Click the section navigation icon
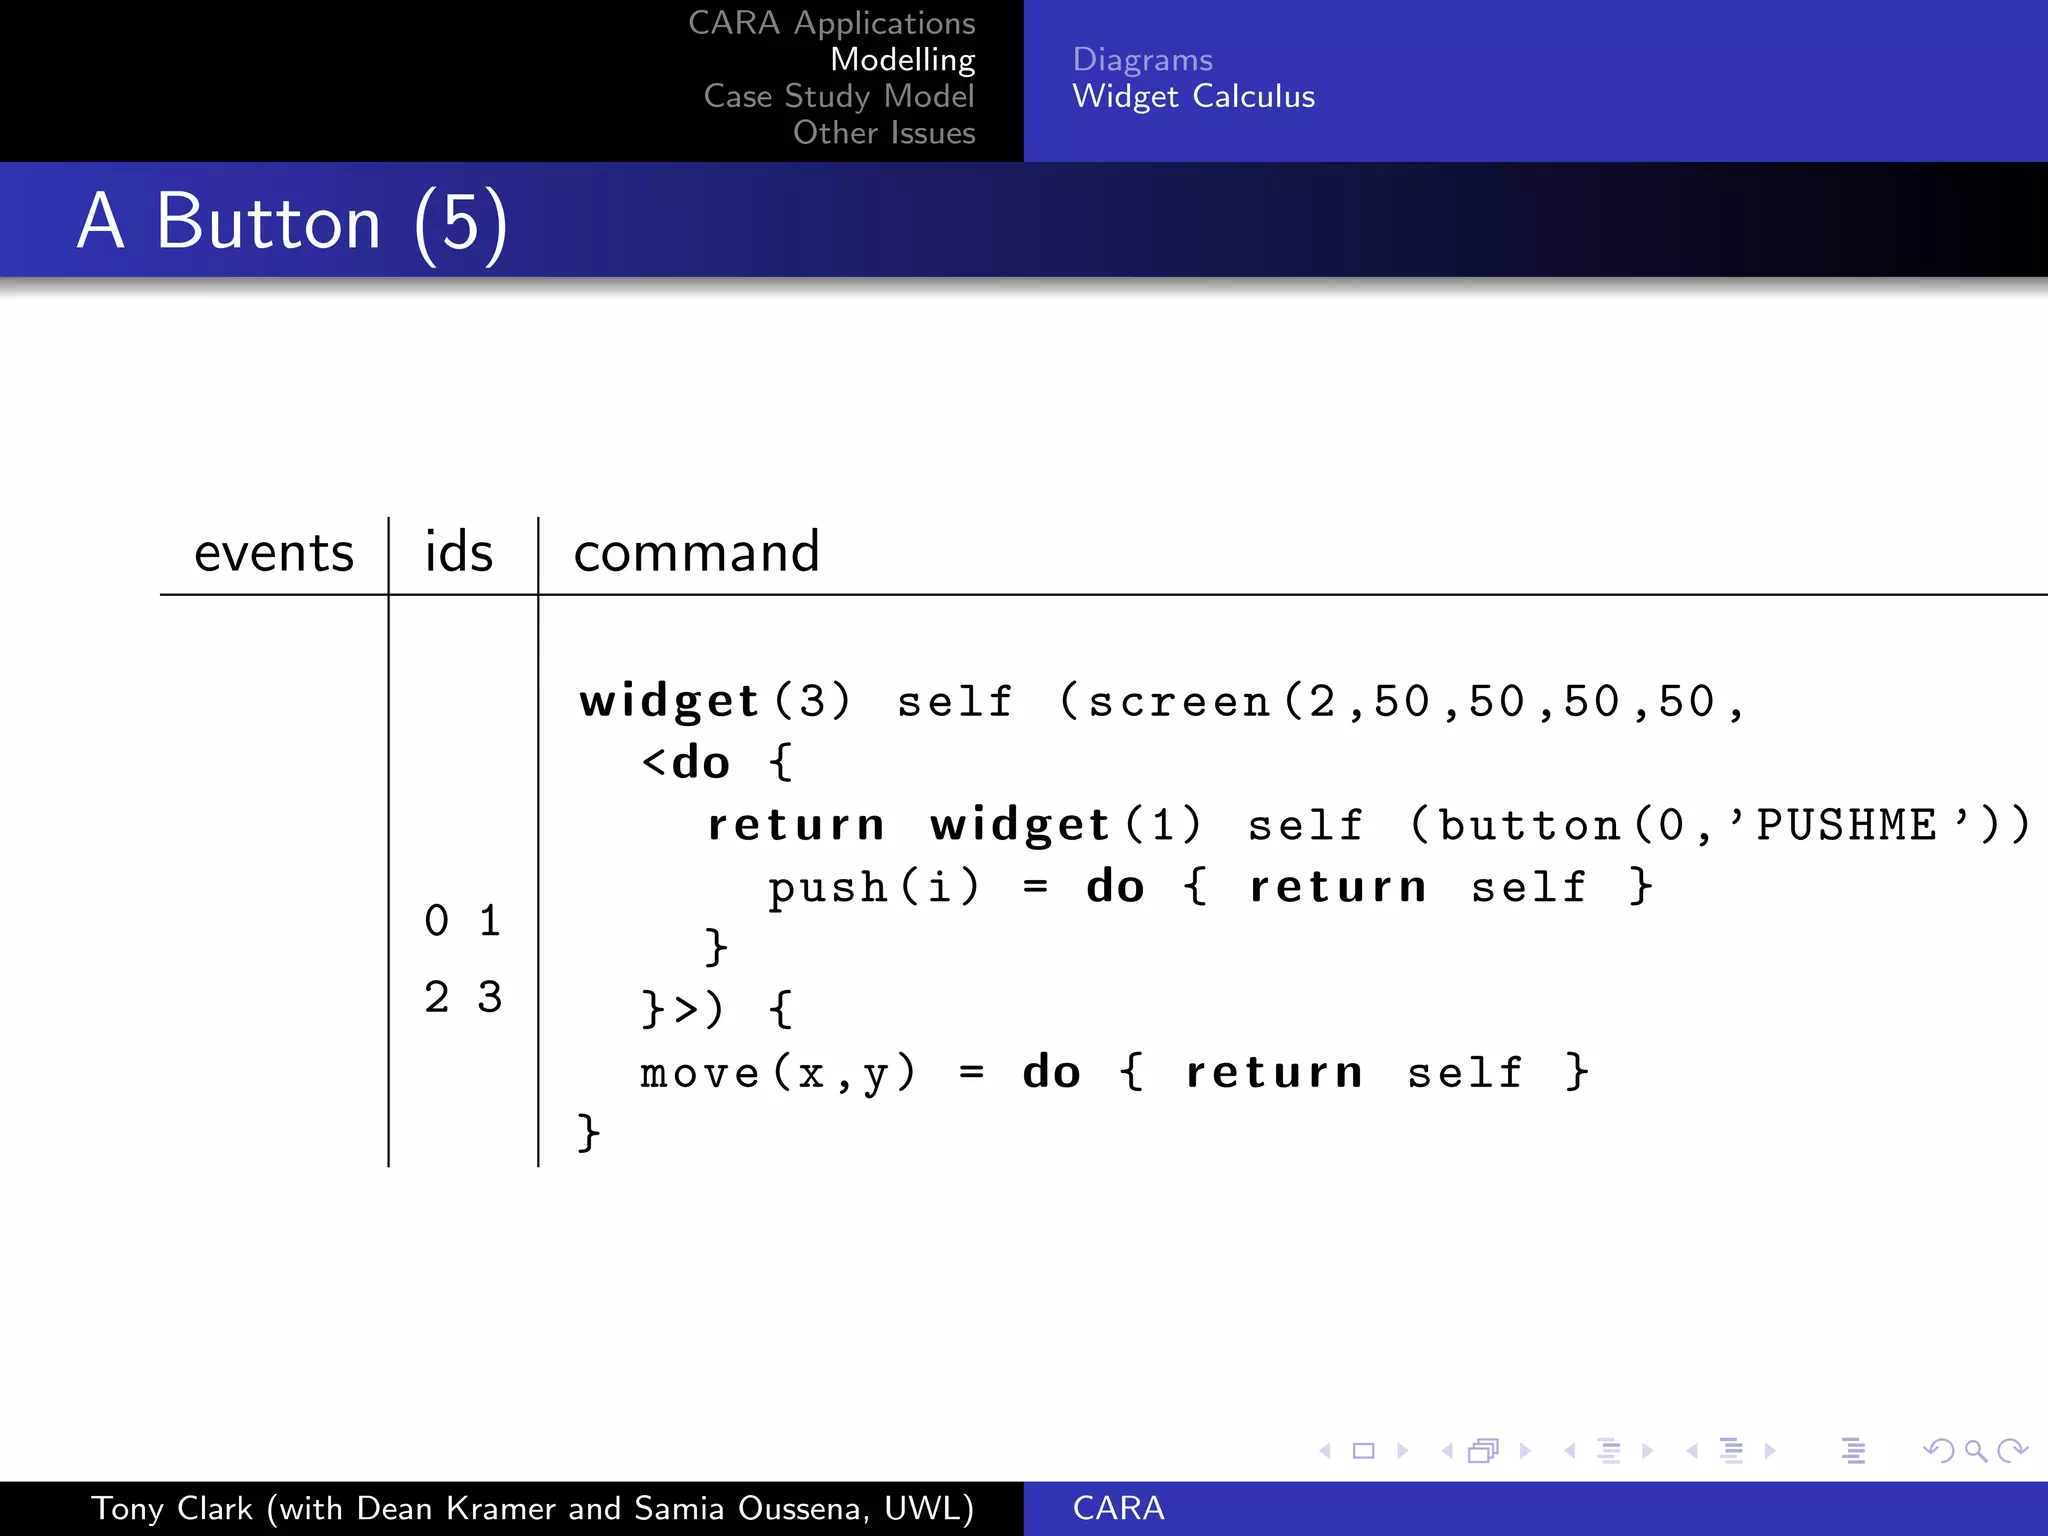Viewport: 2048px width, 1536px height. 1731,1450
